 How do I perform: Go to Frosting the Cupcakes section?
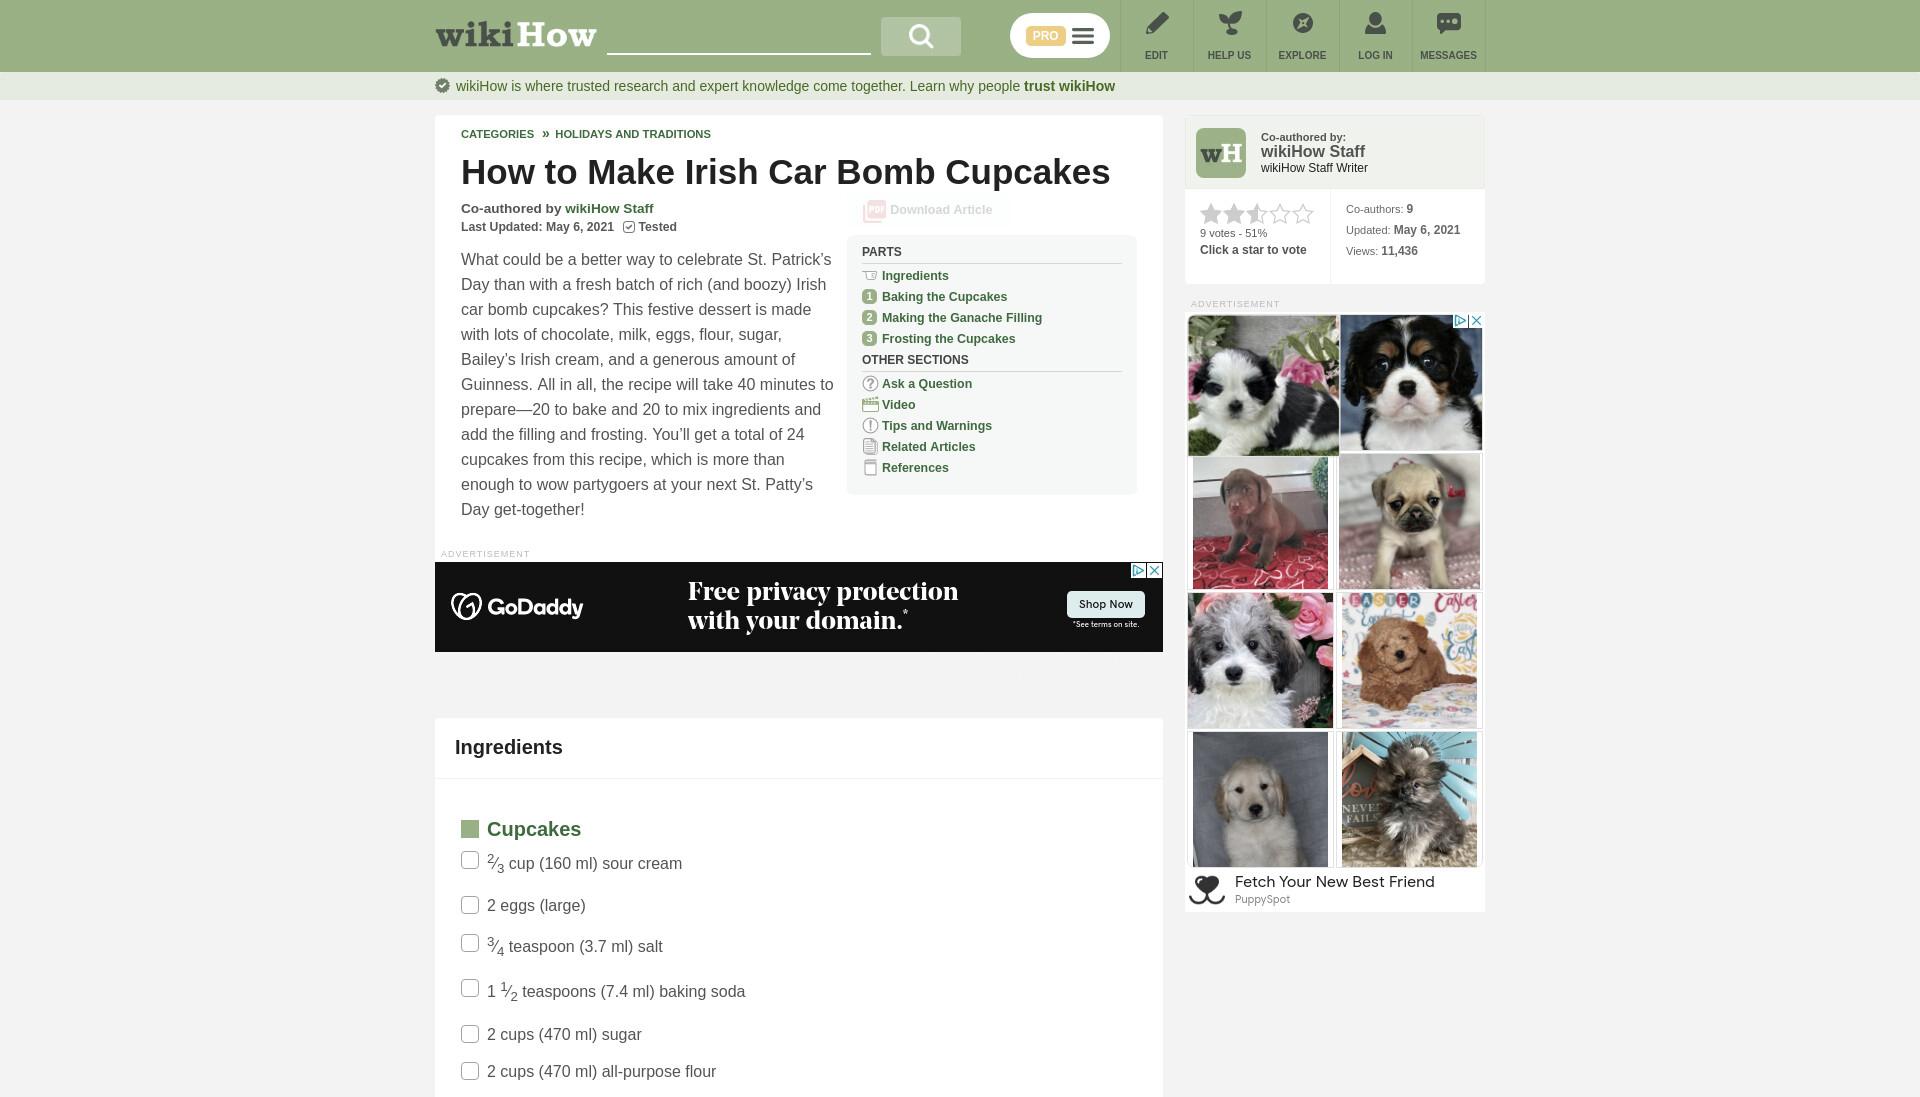point(948,339)
